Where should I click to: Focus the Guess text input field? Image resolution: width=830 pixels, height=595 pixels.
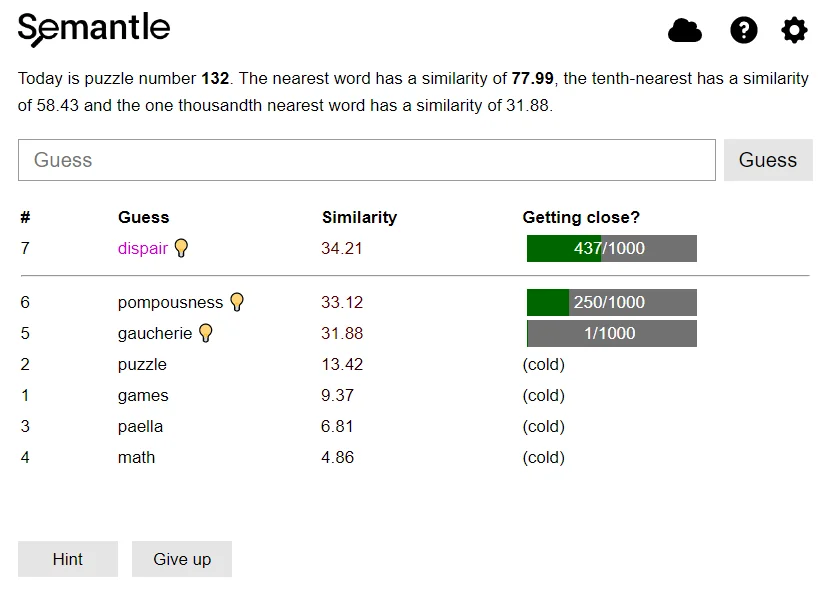click(367, 160)
